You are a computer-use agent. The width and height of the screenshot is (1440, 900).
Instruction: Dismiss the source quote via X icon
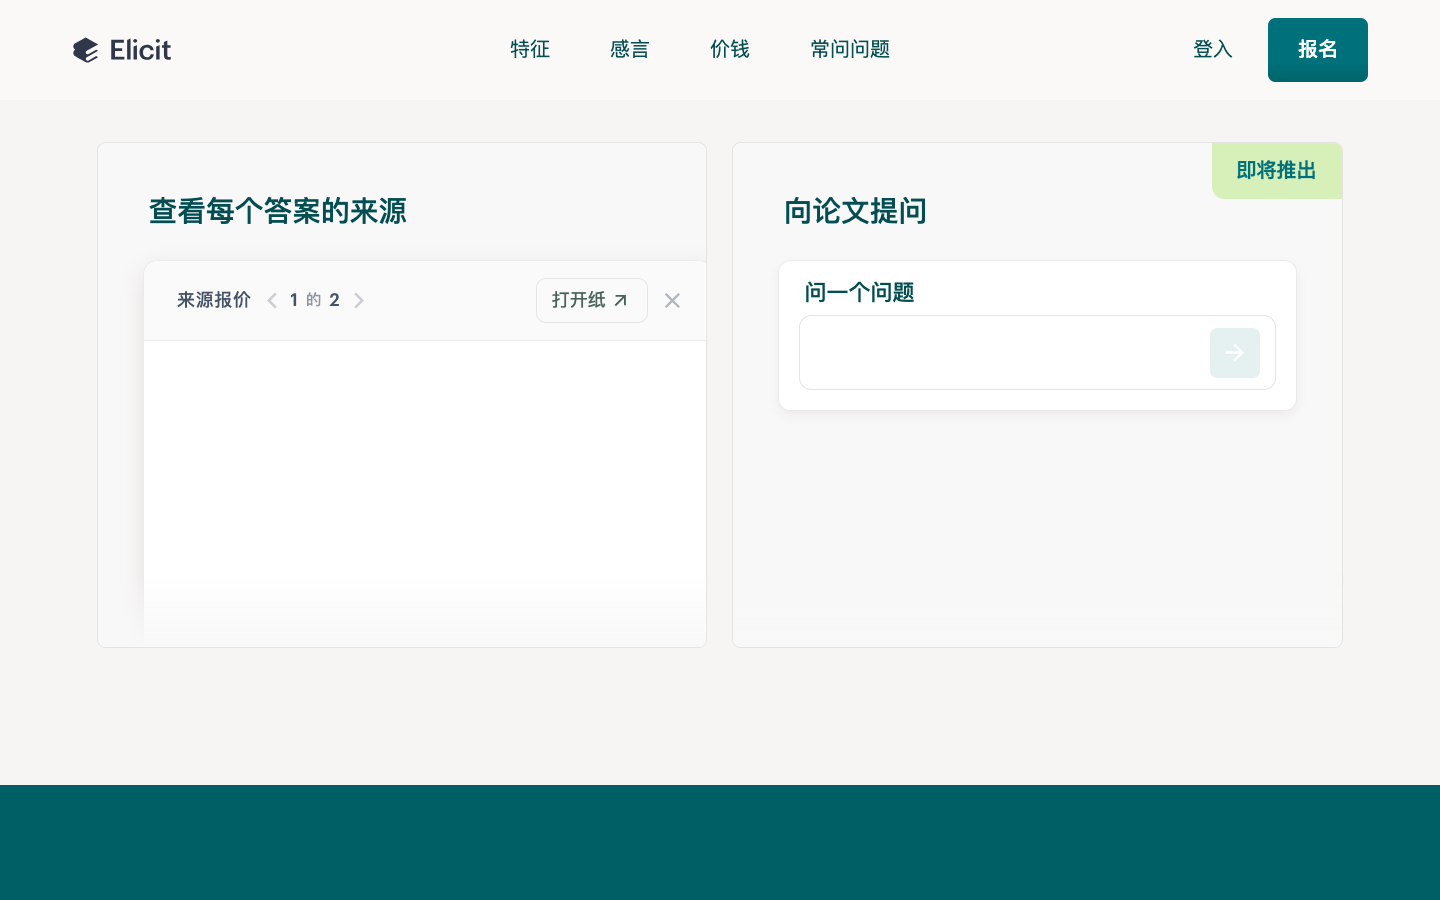[672, 300]
